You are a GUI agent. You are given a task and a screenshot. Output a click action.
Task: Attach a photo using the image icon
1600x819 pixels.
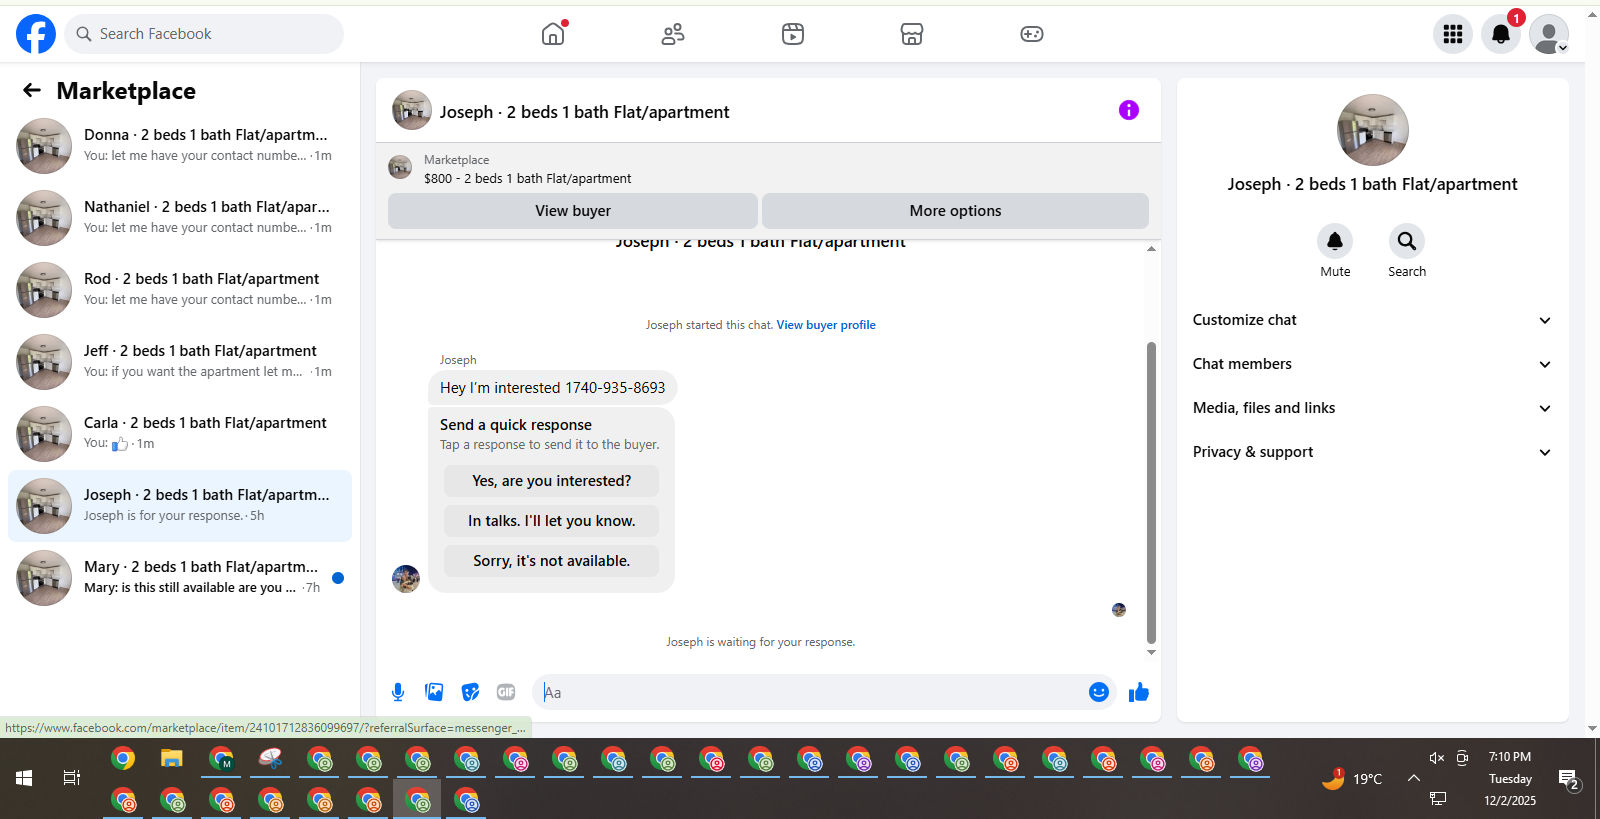[x=434, y=692]
